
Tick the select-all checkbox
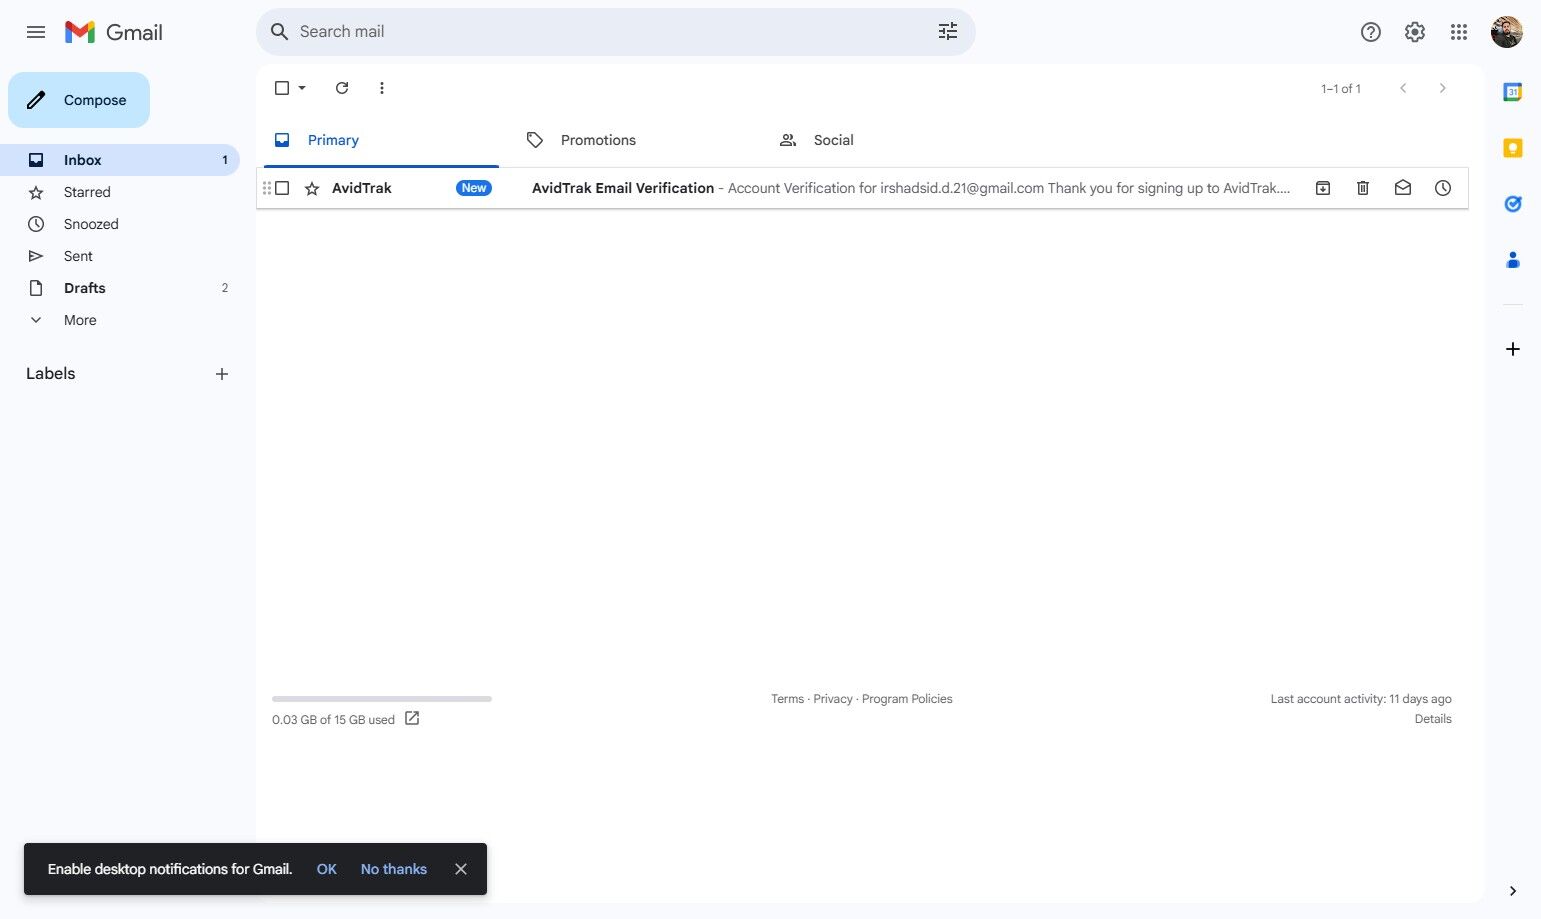click(x=282, y=88)
